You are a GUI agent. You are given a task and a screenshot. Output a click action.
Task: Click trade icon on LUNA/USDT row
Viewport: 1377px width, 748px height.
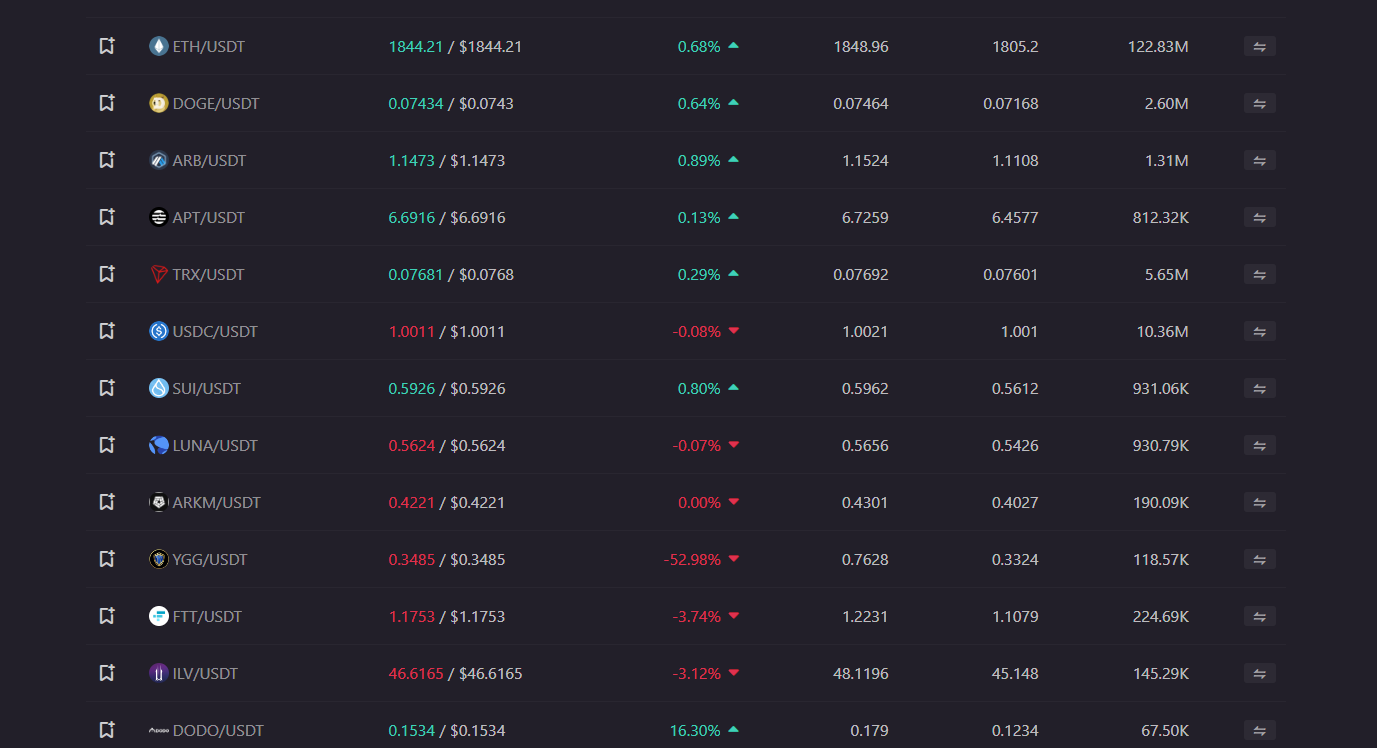[1259, 445]
